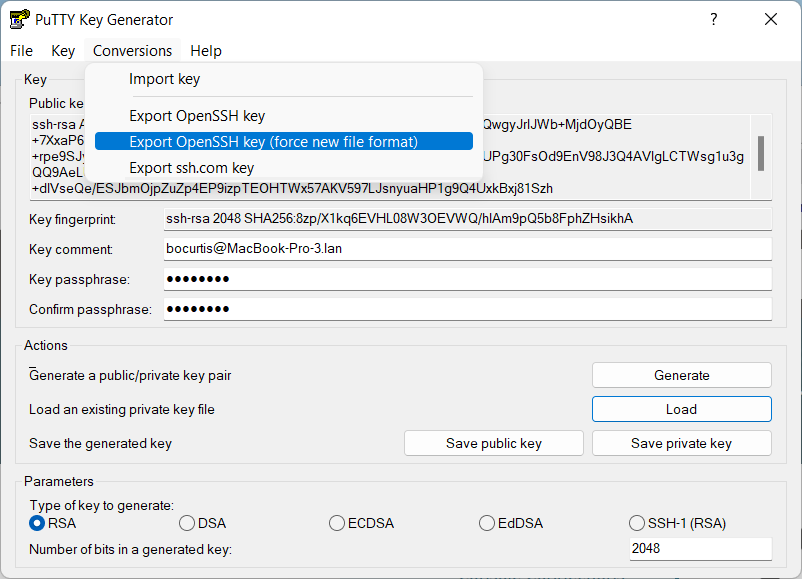Click Save private key
The image size is (802, 579).
tap(681, 443)
